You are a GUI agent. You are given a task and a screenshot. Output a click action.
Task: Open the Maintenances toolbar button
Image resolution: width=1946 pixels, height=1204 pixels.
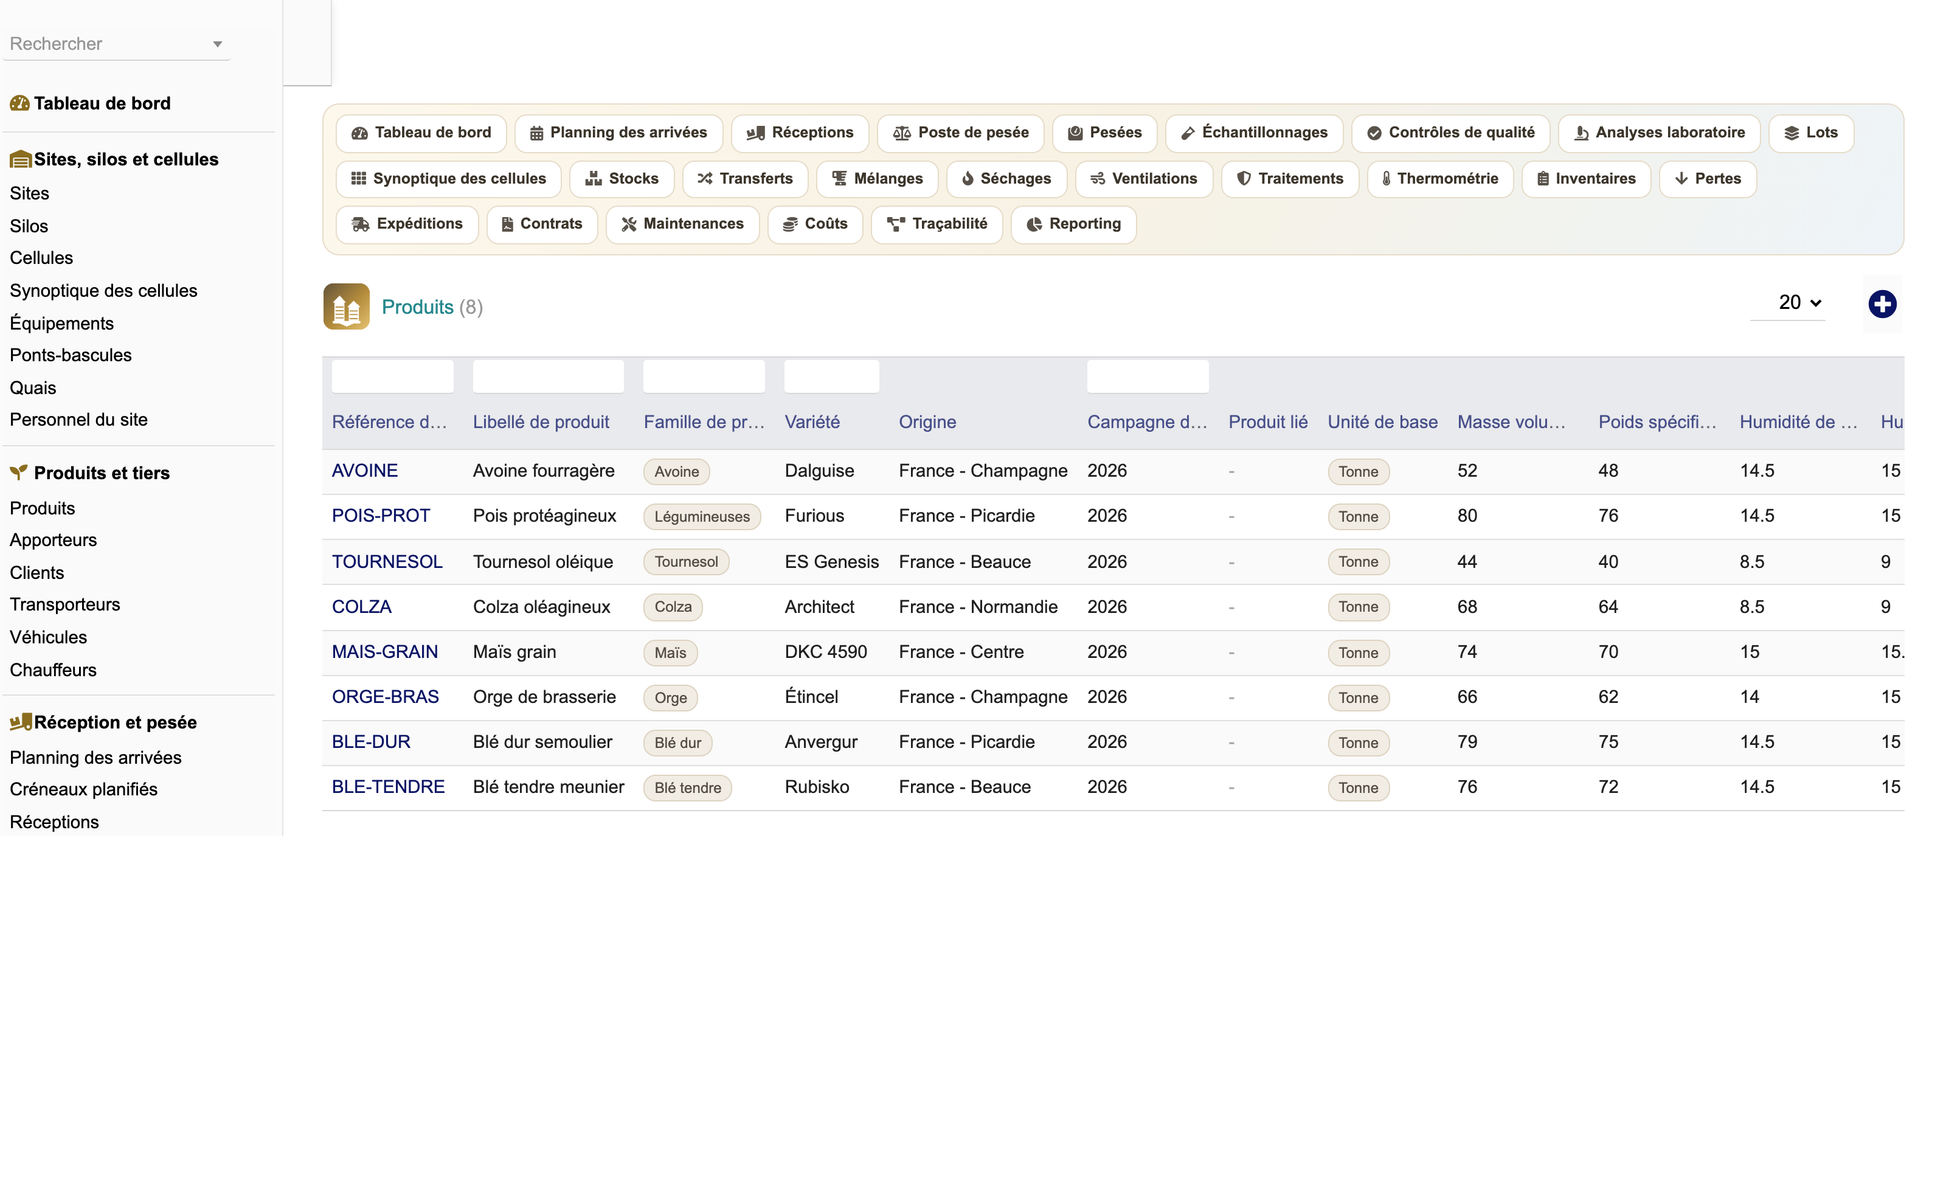coord(682,224)
